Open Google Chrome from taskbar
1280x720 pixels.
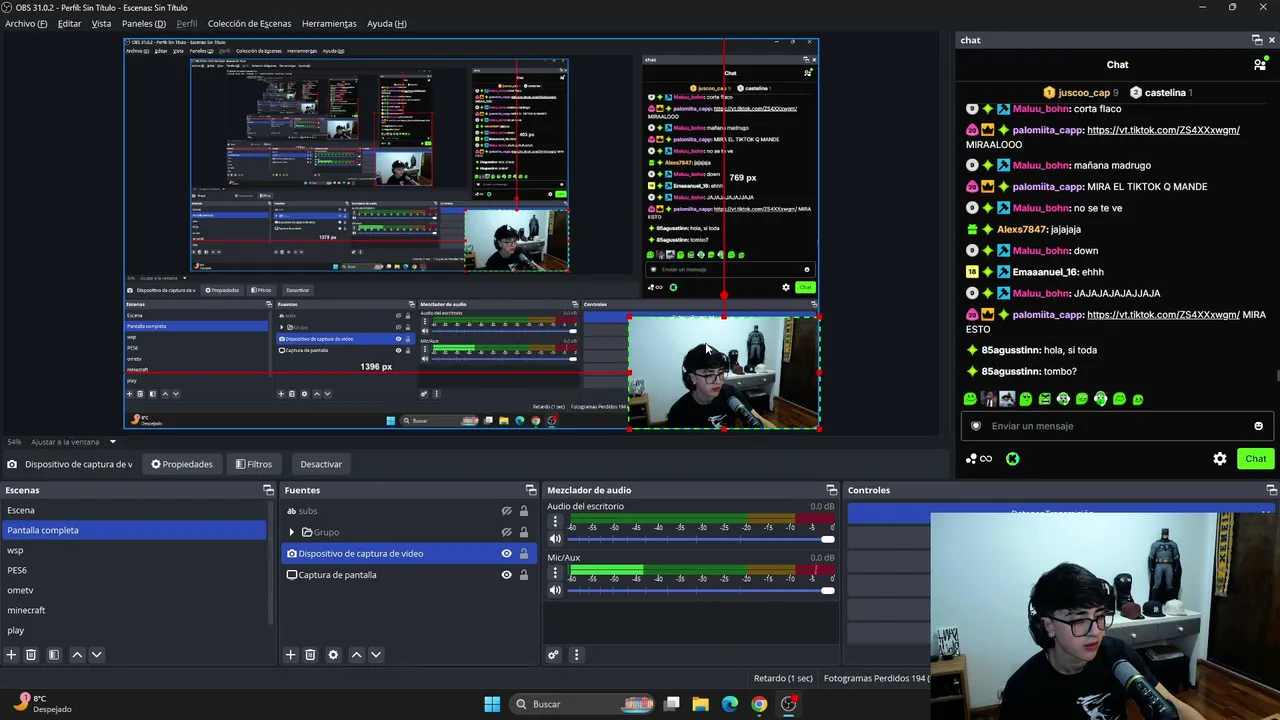coord(759,704)
